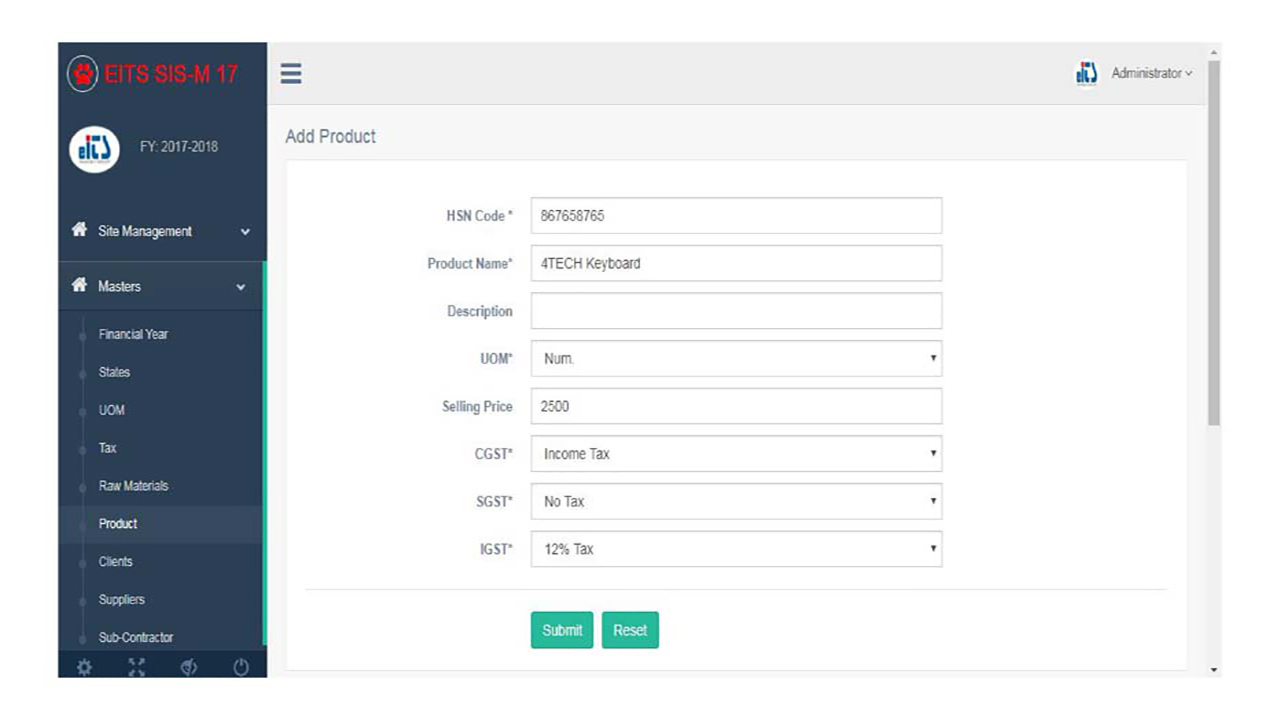This screenshot has height=720, width=1280.
Task: Collapse the Masters menu chevron
Action: coord(240,287)
